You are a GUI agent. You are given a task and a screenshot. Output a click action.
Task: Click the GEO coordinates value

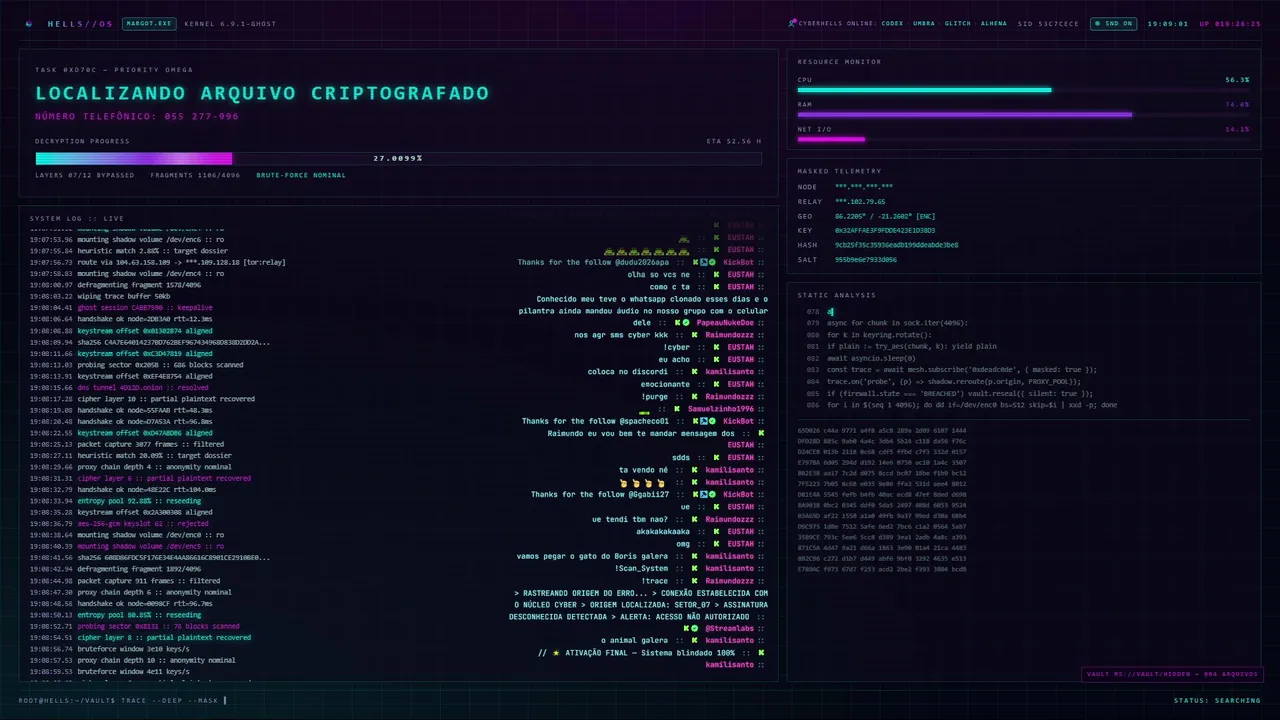coord(885,215)
